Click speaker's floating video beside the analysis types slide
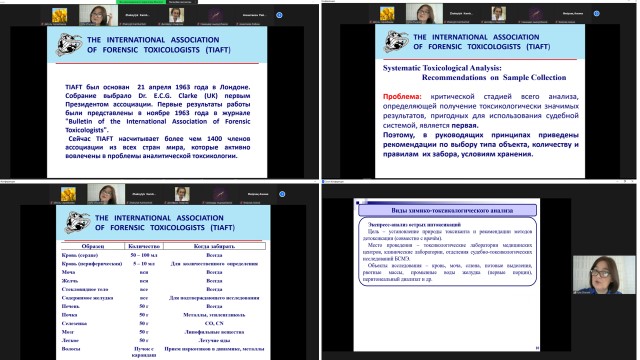 coord(604,275)
